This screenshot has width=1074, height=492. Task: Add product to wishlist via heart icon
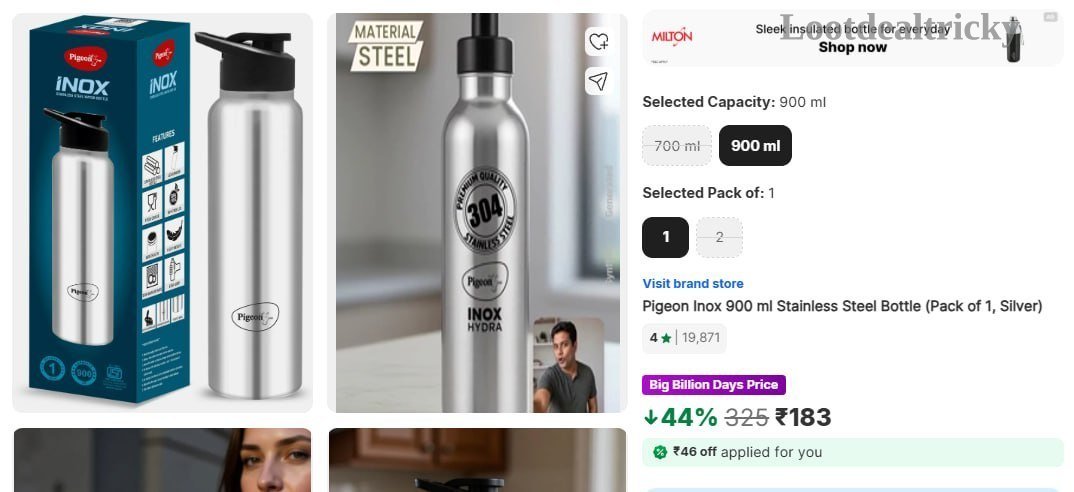[598, 41]
